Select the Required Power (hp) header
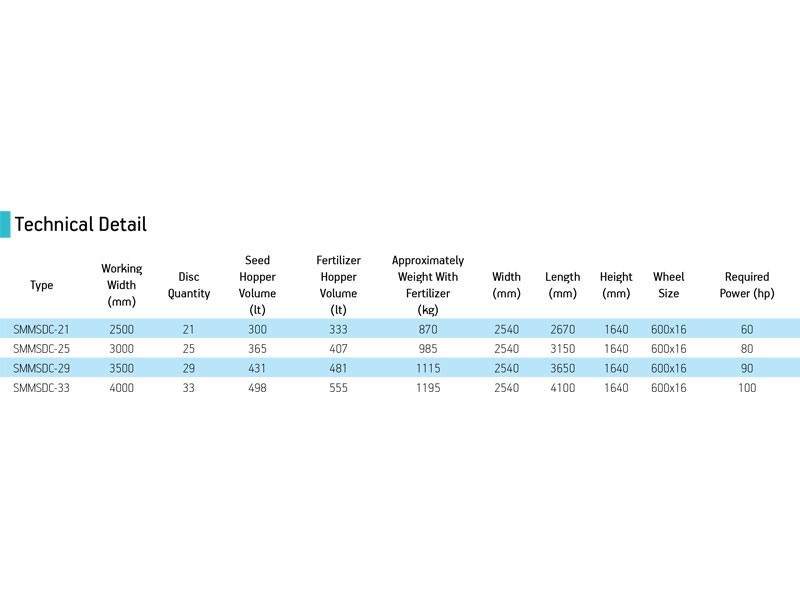 click(747, 285)
